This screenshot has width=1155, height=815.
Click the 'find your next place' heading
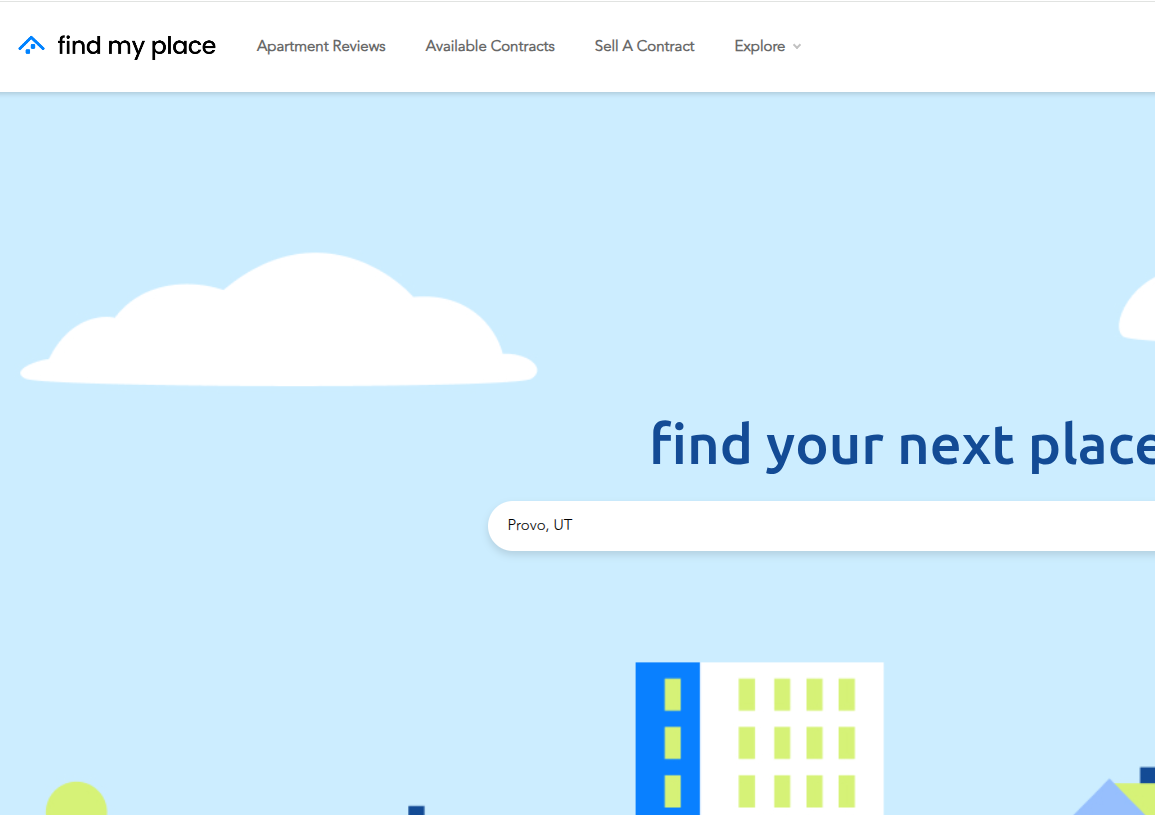click(900, 445)
